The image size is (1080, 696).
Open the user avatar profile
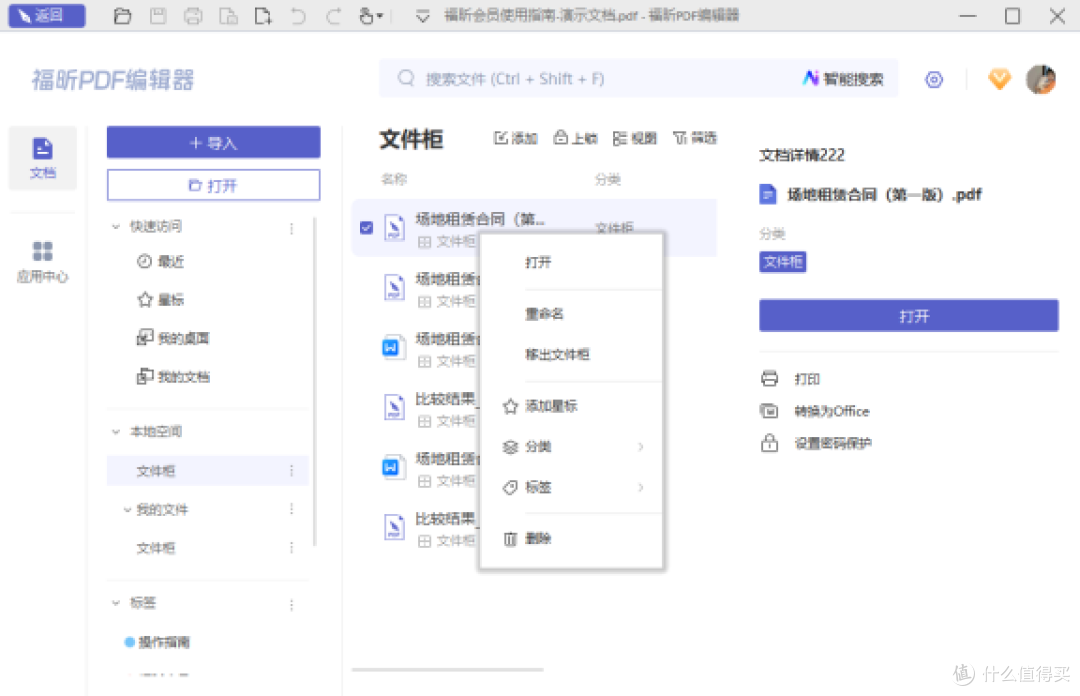coord(1041,79)
